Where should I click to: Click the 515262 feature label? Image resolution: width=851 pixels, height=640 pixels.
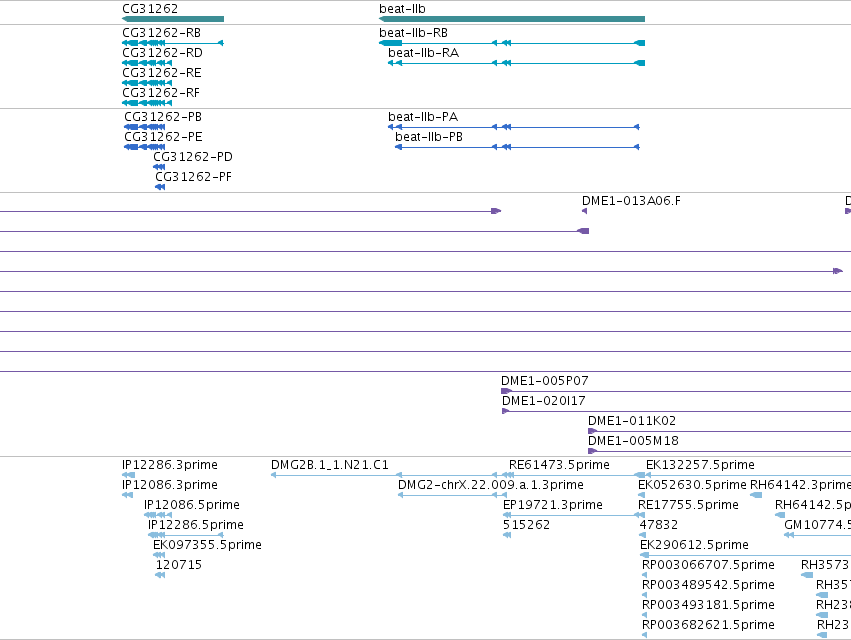526,525
